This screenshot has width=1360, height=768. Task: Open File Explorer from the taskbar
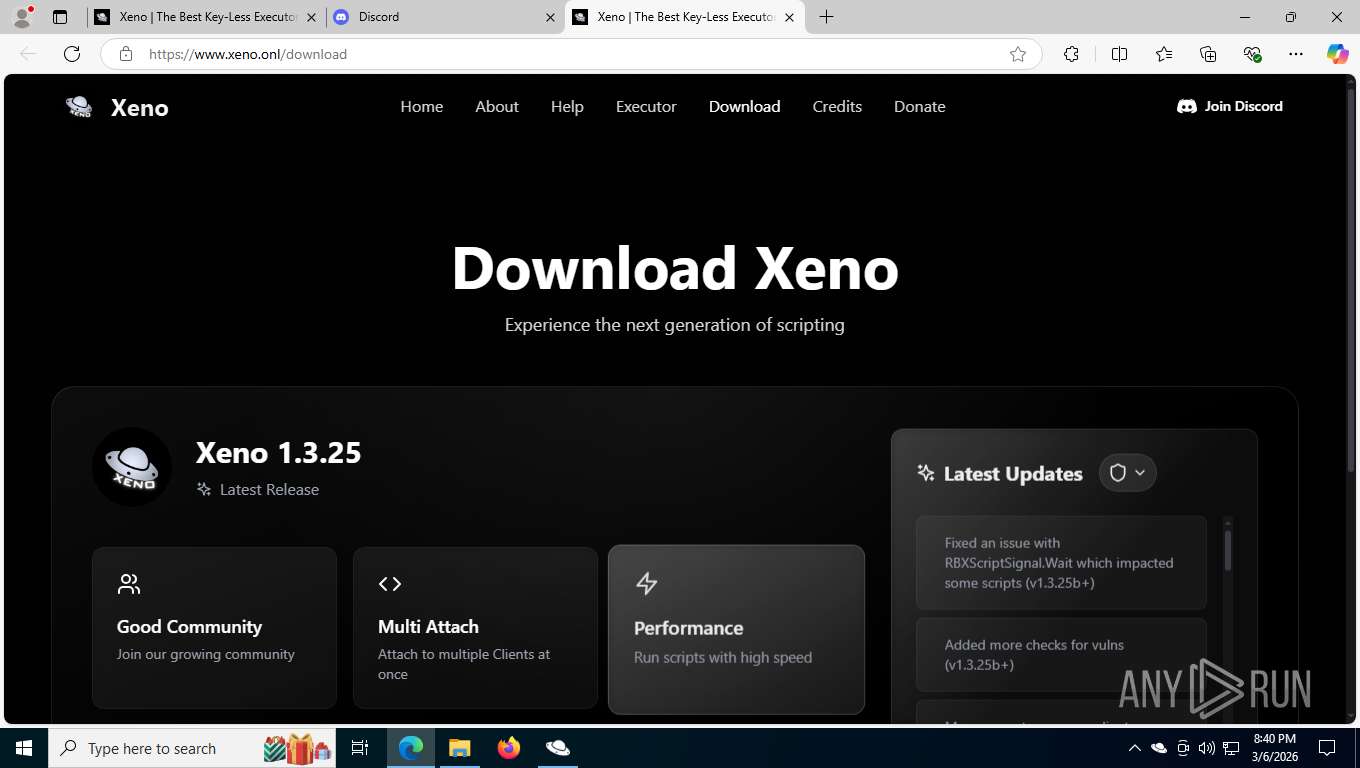point(459,748)
